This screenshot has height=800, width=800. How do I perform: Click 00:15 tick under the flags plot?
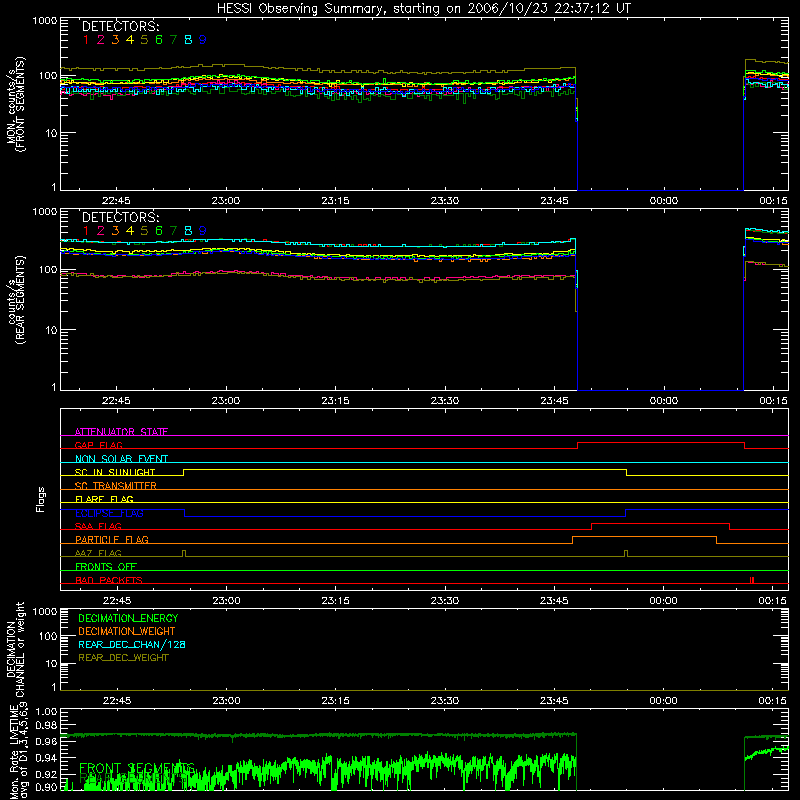tap(772, 601)
